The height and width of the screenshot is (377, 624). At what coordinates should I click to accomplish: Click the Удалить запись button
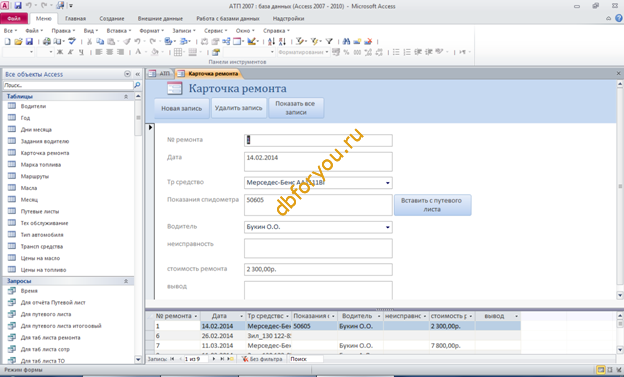point(238,108)
